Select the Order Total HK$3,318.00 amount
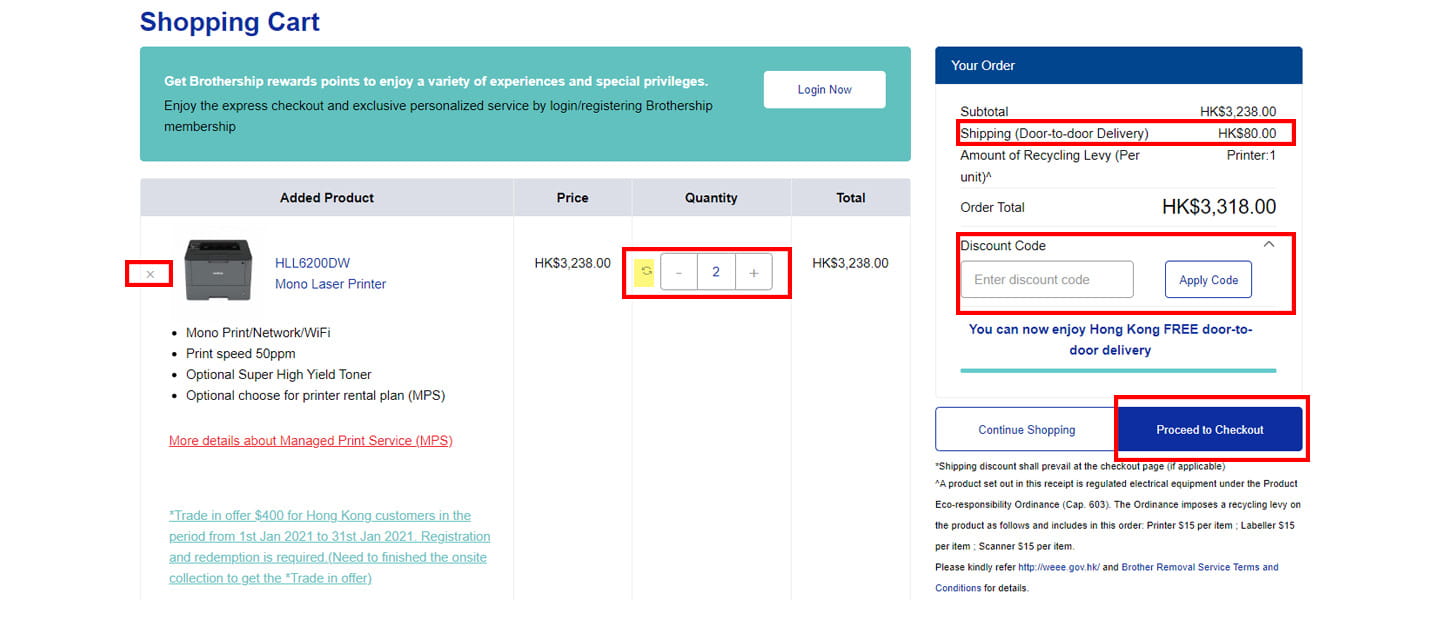The height and width of the screenshot is (620, 1440). tap(1219, 207)
